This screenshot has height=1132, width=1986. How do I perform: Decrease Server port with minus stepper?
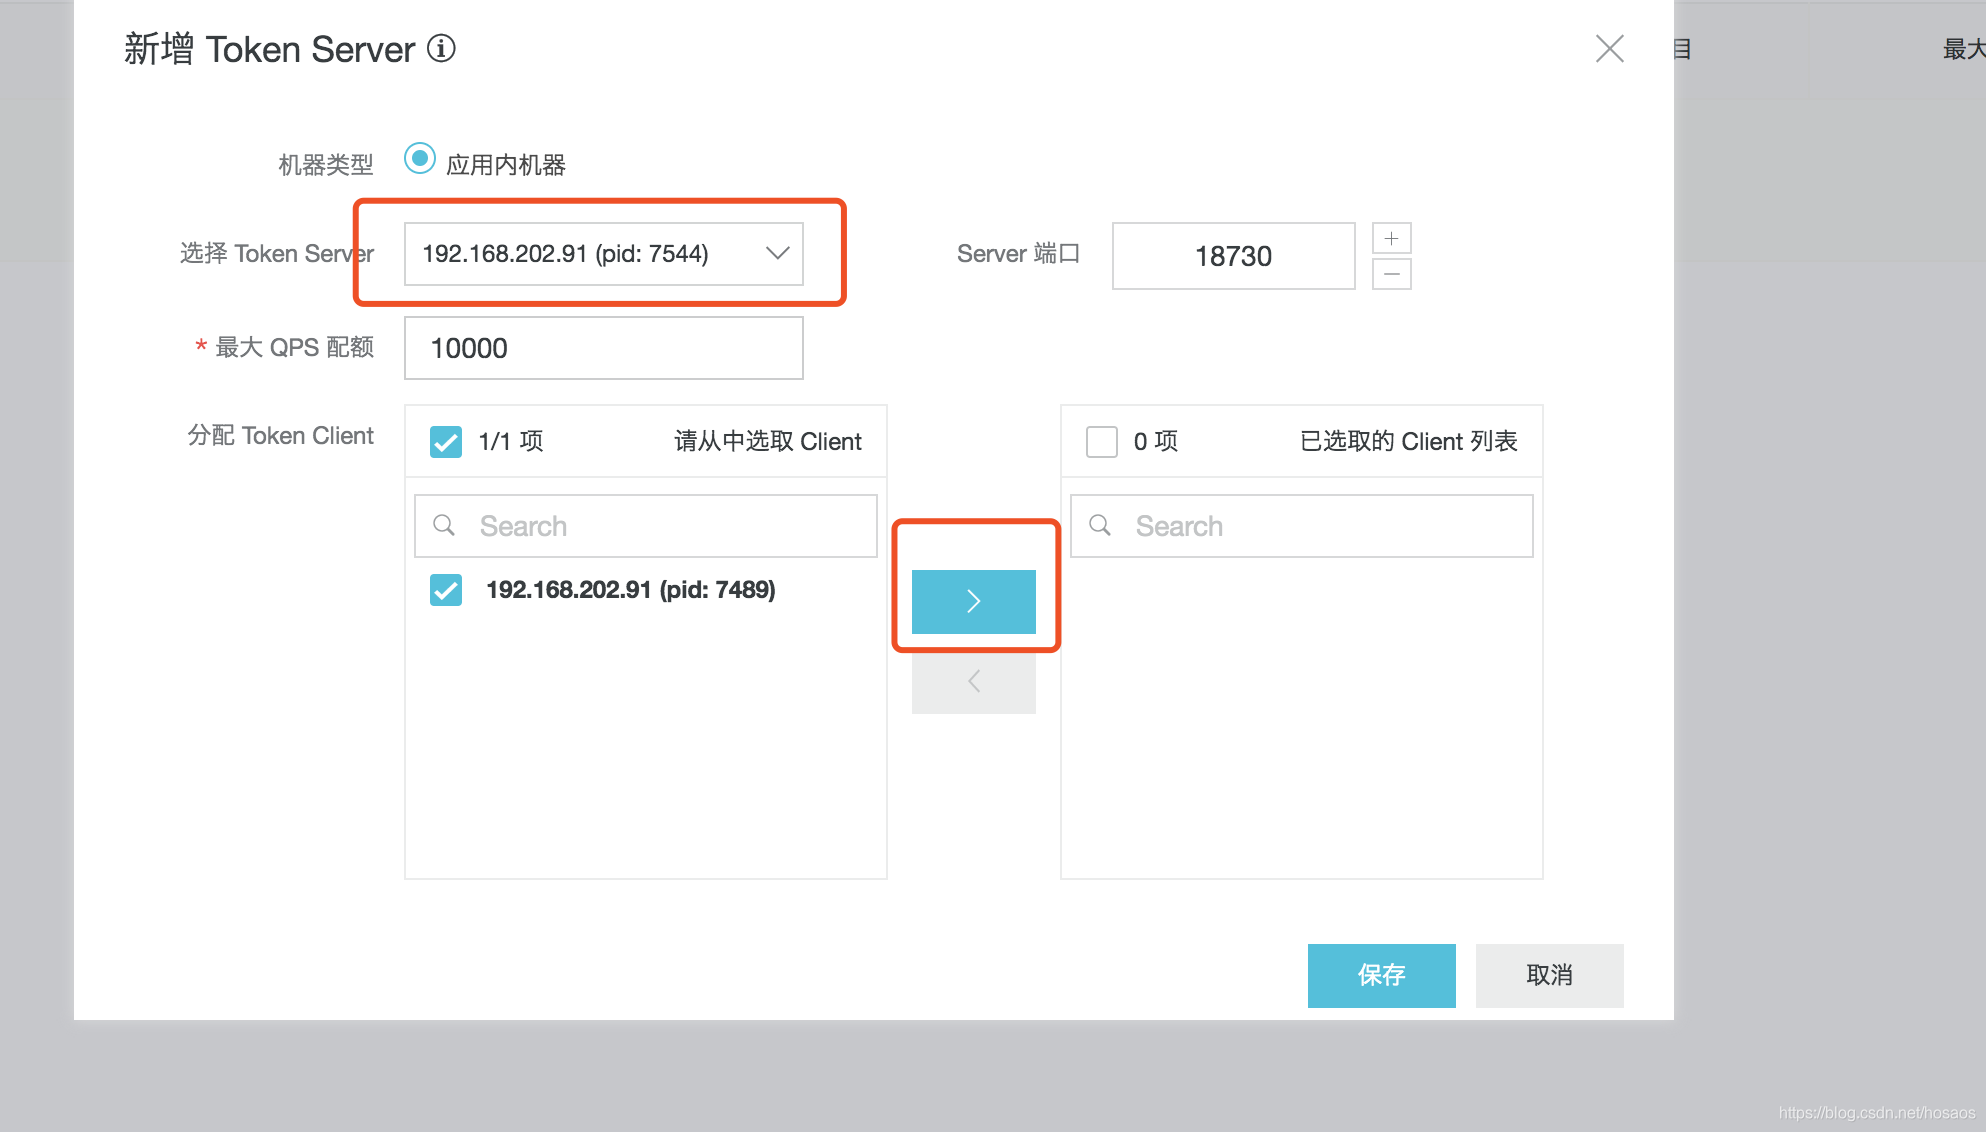[1391, 274]
